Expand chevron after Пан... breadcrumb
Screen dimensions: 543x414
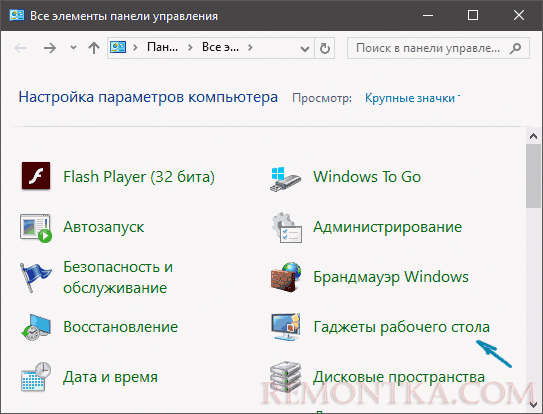pyautogui.click(x=190, y=47)
